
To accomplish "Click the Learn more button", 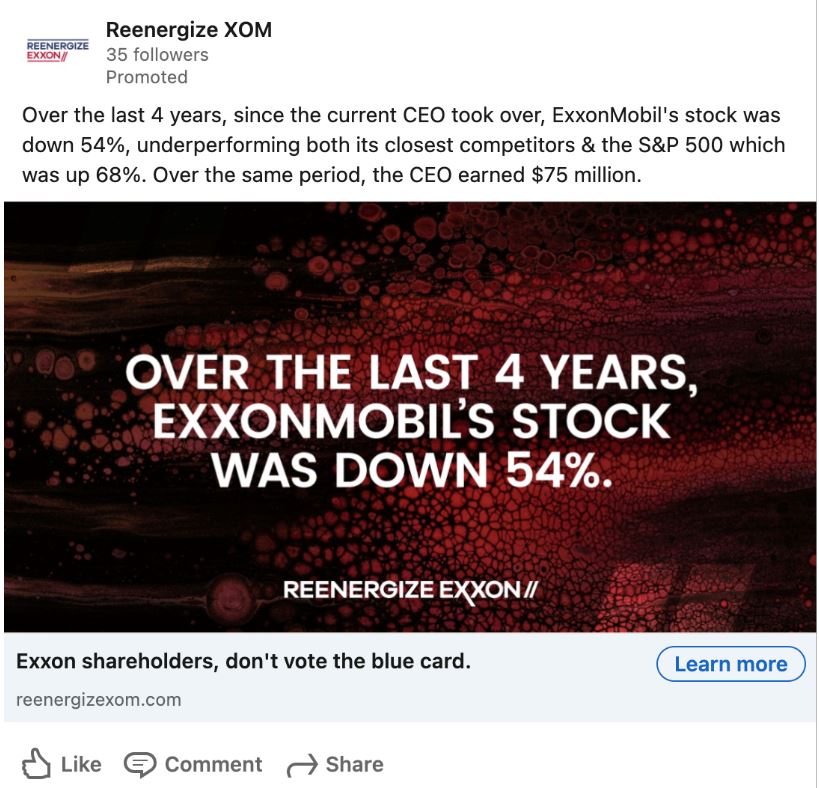I will tap(730, 663).
